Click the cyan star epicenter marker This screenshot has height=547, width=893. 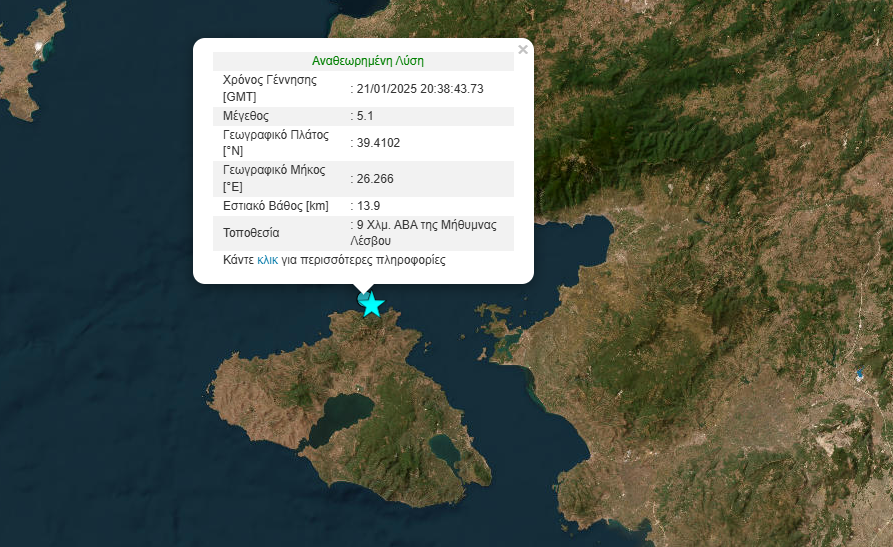pyautogui.click(x=372, y=305)
